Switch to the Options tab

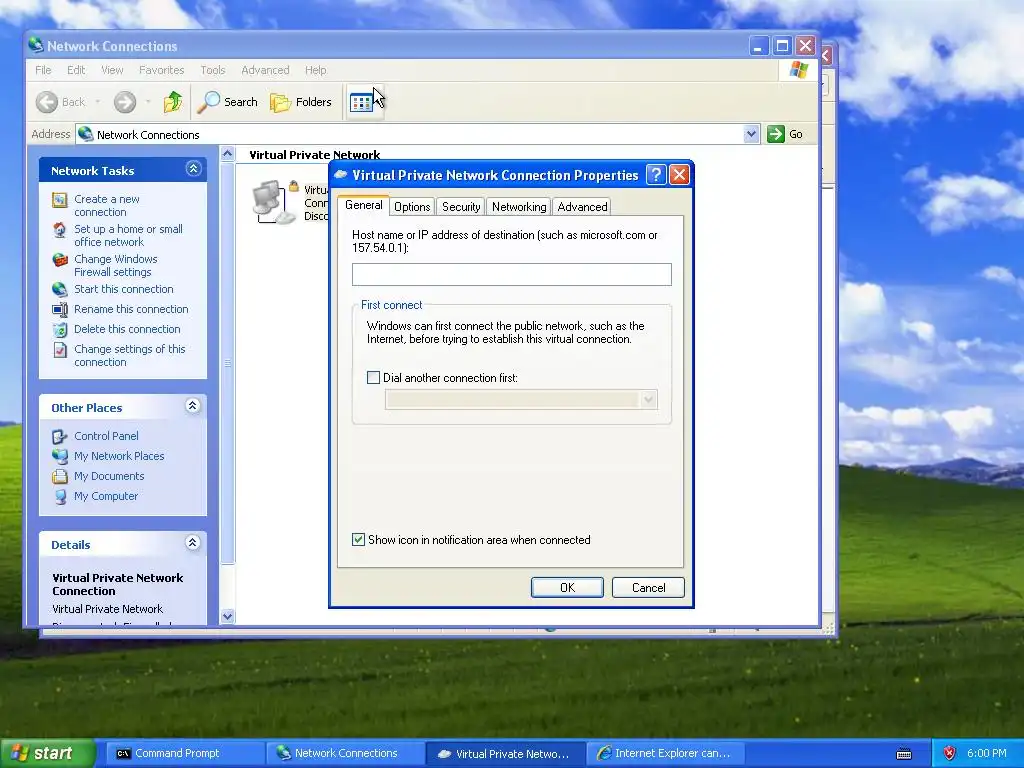[x=412, y=207]
